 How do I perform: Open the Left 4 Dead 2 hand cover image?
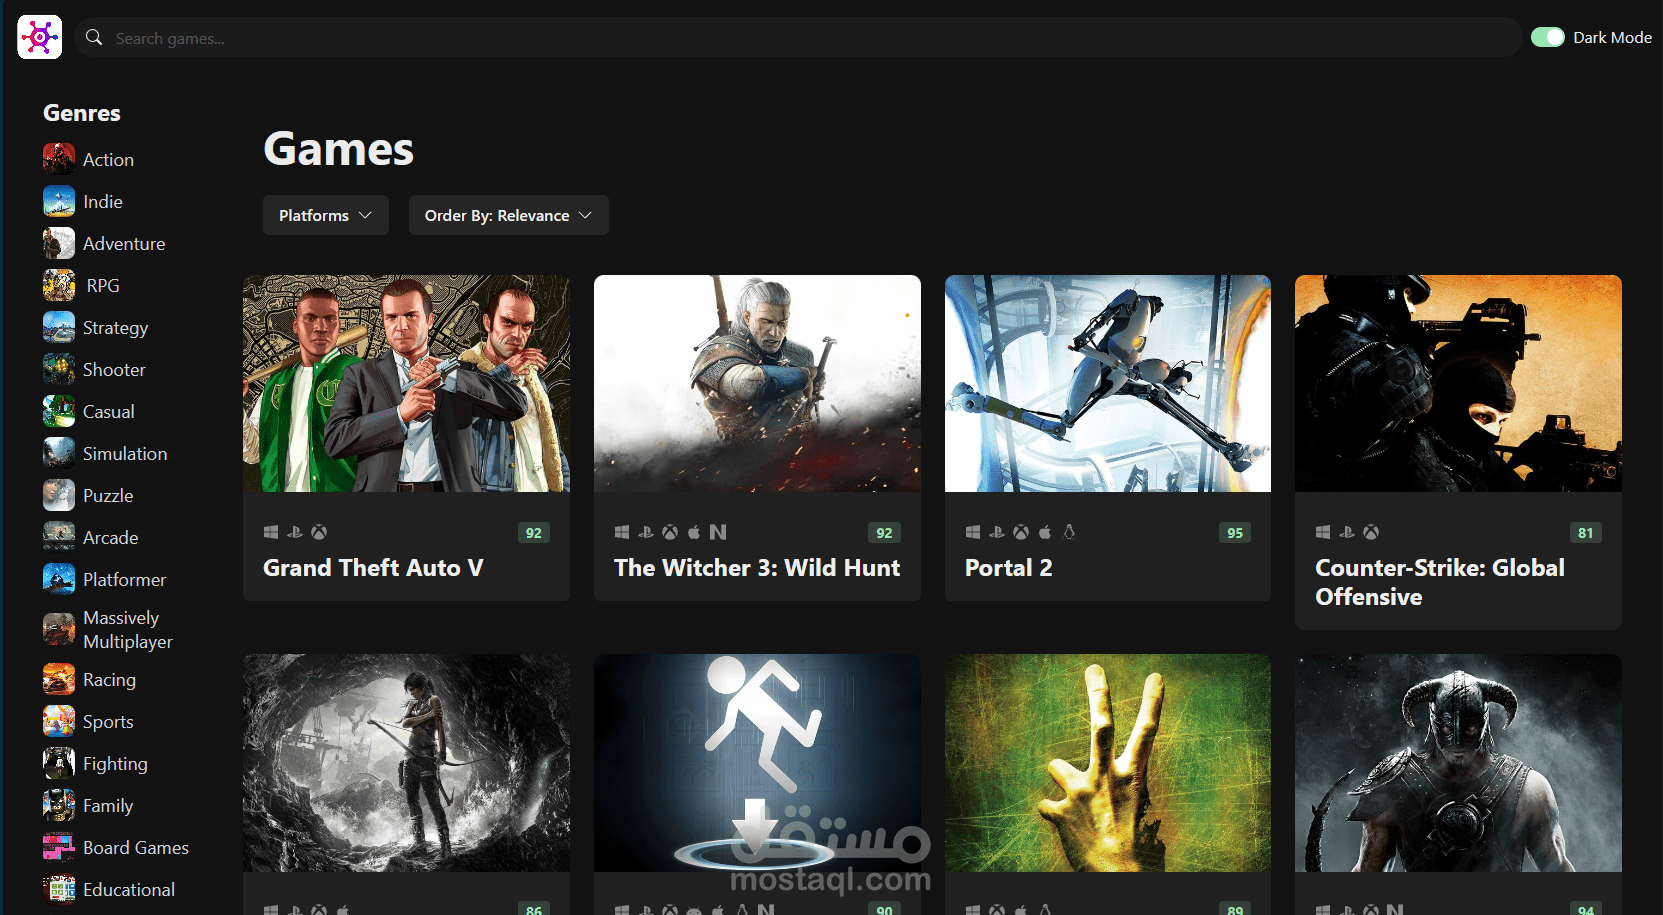[x=1108, y=763]
